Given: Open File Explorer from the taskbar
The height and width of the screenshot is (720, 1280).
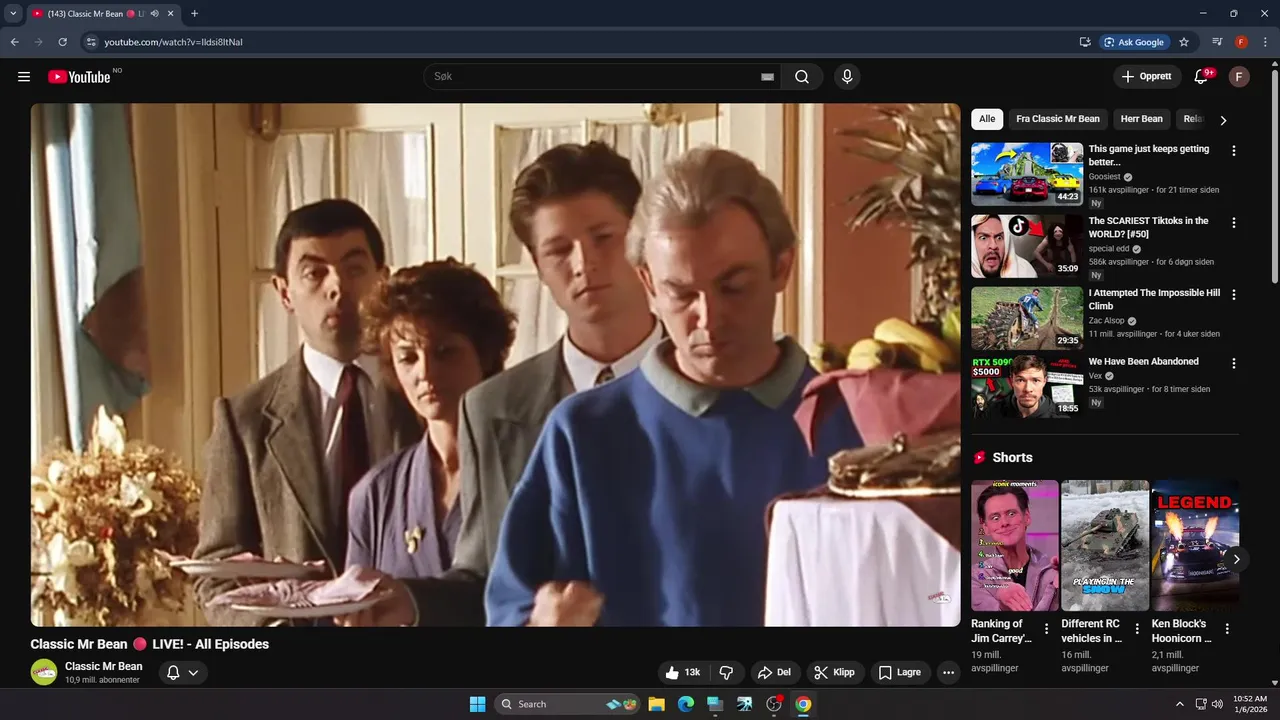Looking at the screenshot, I should point(656,704).
